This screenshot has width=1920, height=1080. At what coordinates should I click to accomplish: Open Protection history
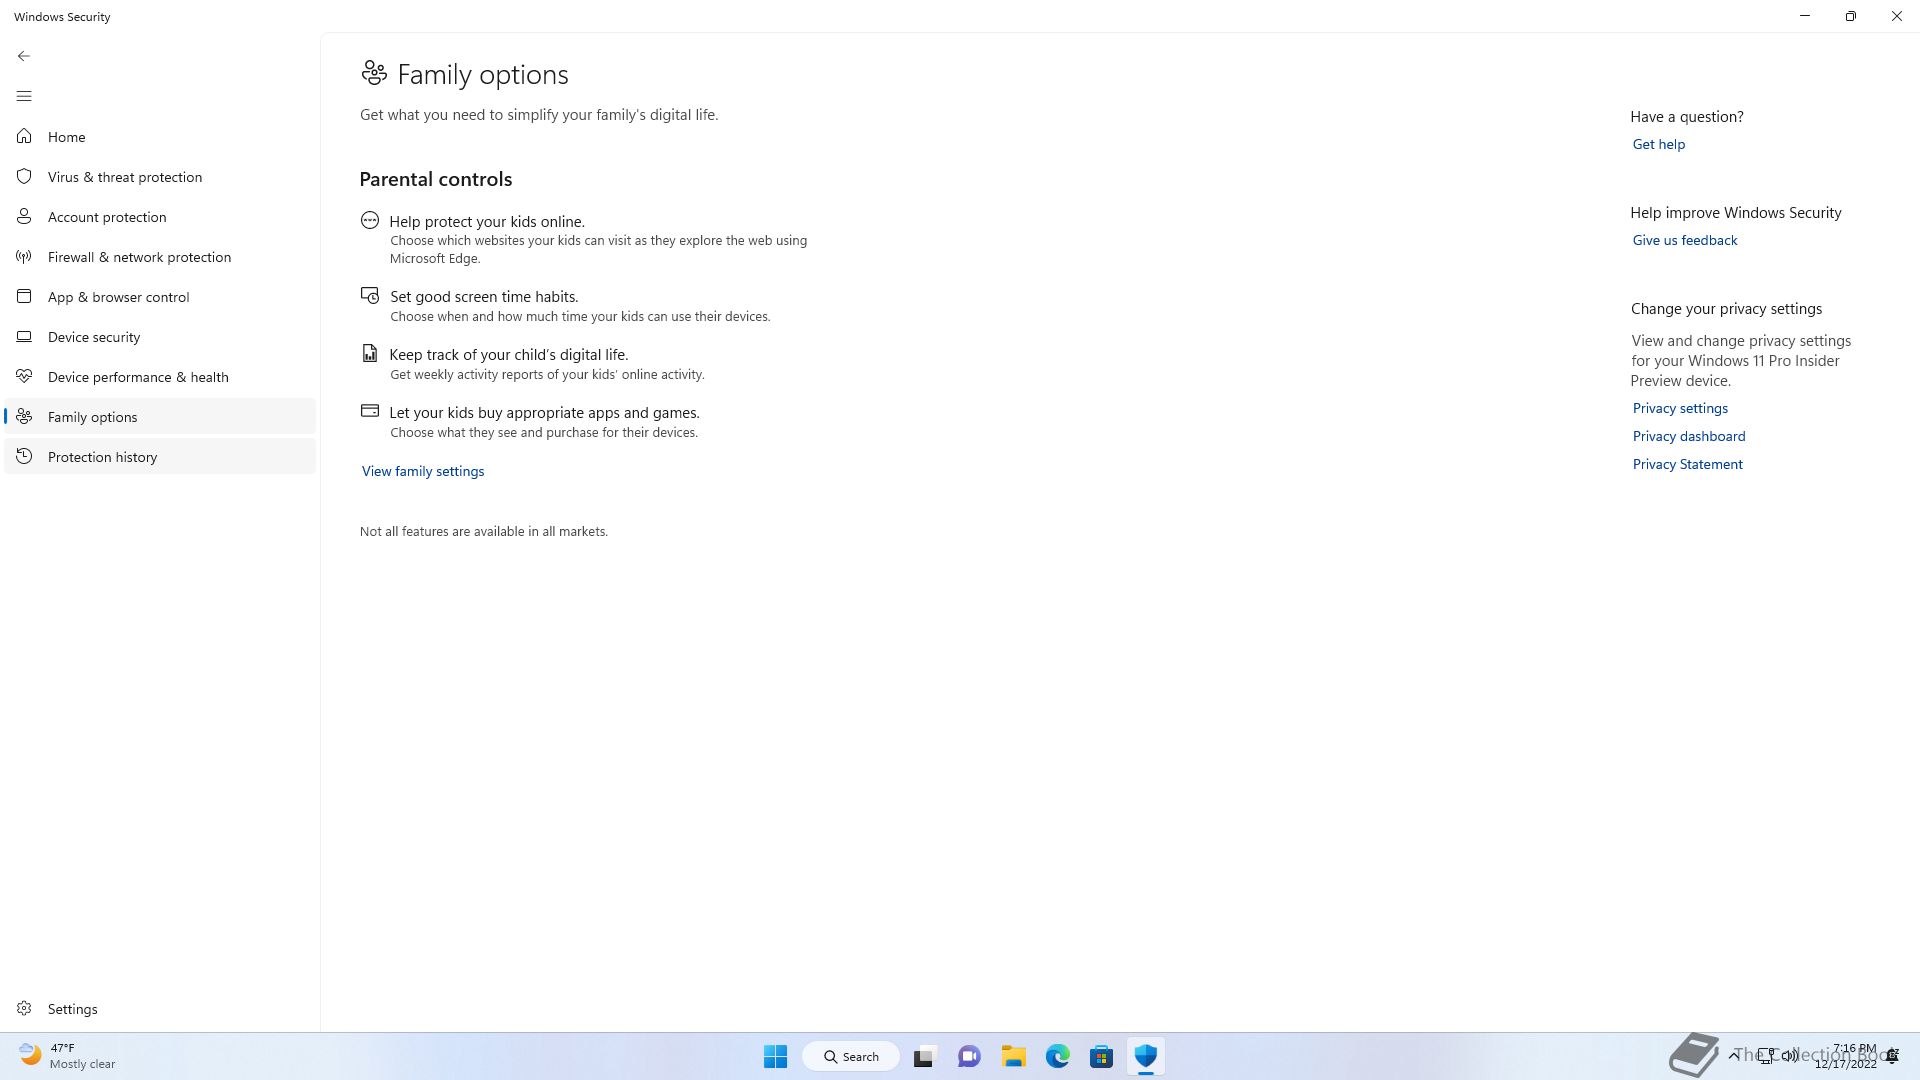(x=160, y=457)
